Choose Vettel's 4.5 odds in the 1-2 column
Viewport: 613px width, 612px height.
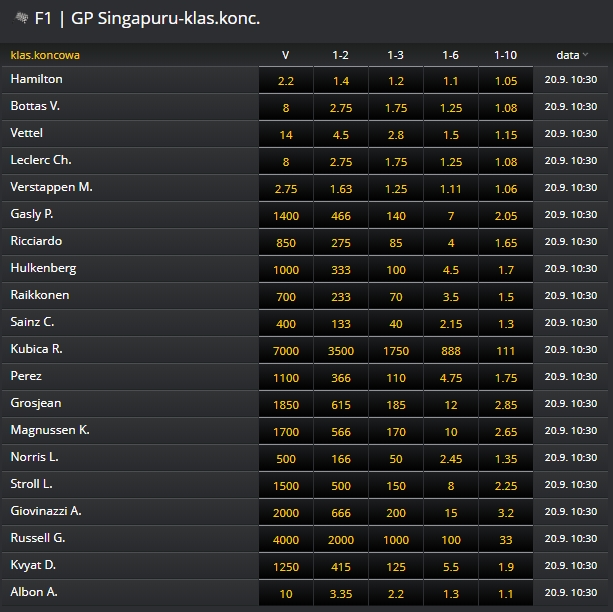point(340,134)
